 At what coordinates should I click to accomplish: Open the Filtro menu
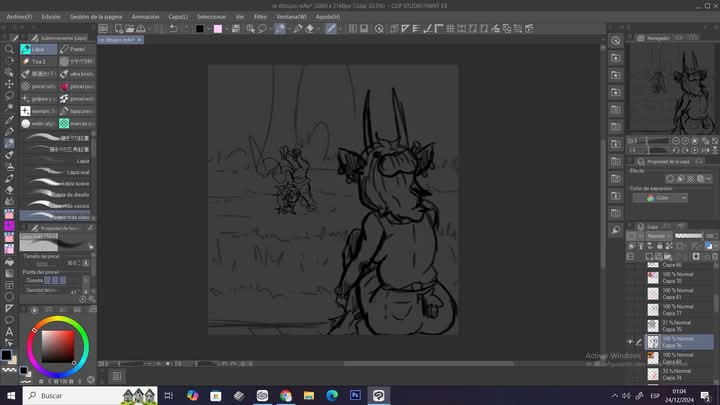click(260, 17)
